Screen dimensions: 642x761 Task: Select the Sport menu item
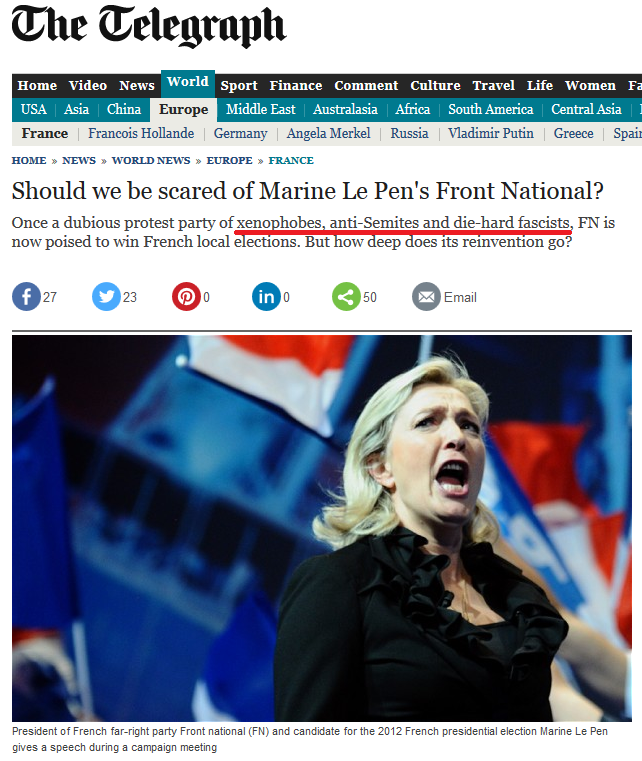[239, 85]
